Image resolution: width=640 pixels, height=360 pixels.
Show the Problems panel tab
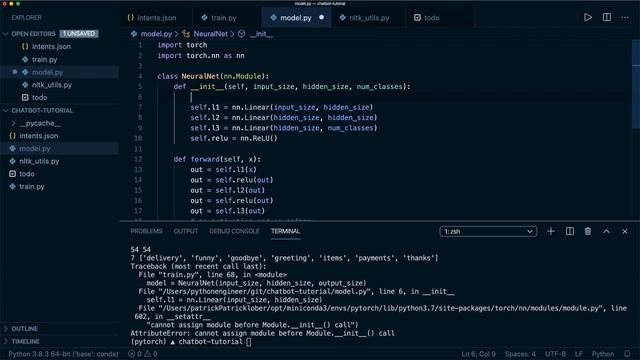coord(146,231)
